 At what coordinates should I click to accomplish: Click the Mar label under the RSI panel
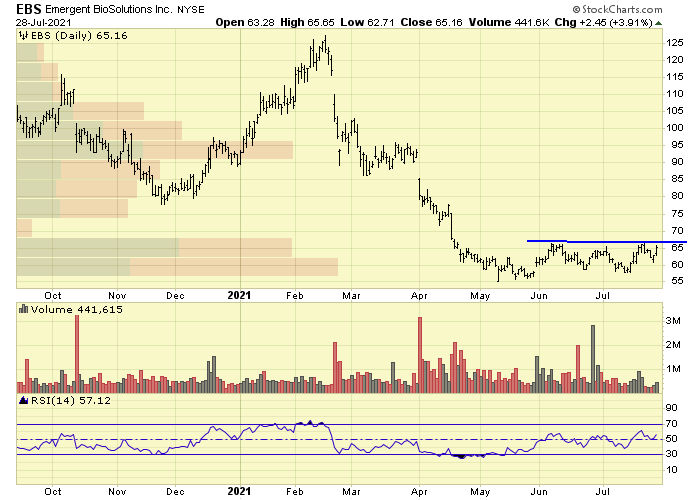351,492
